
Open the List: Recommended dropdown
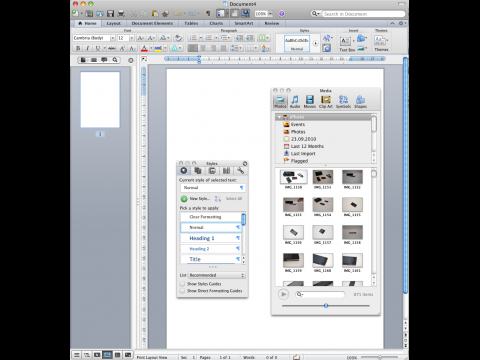pos(217,275)
